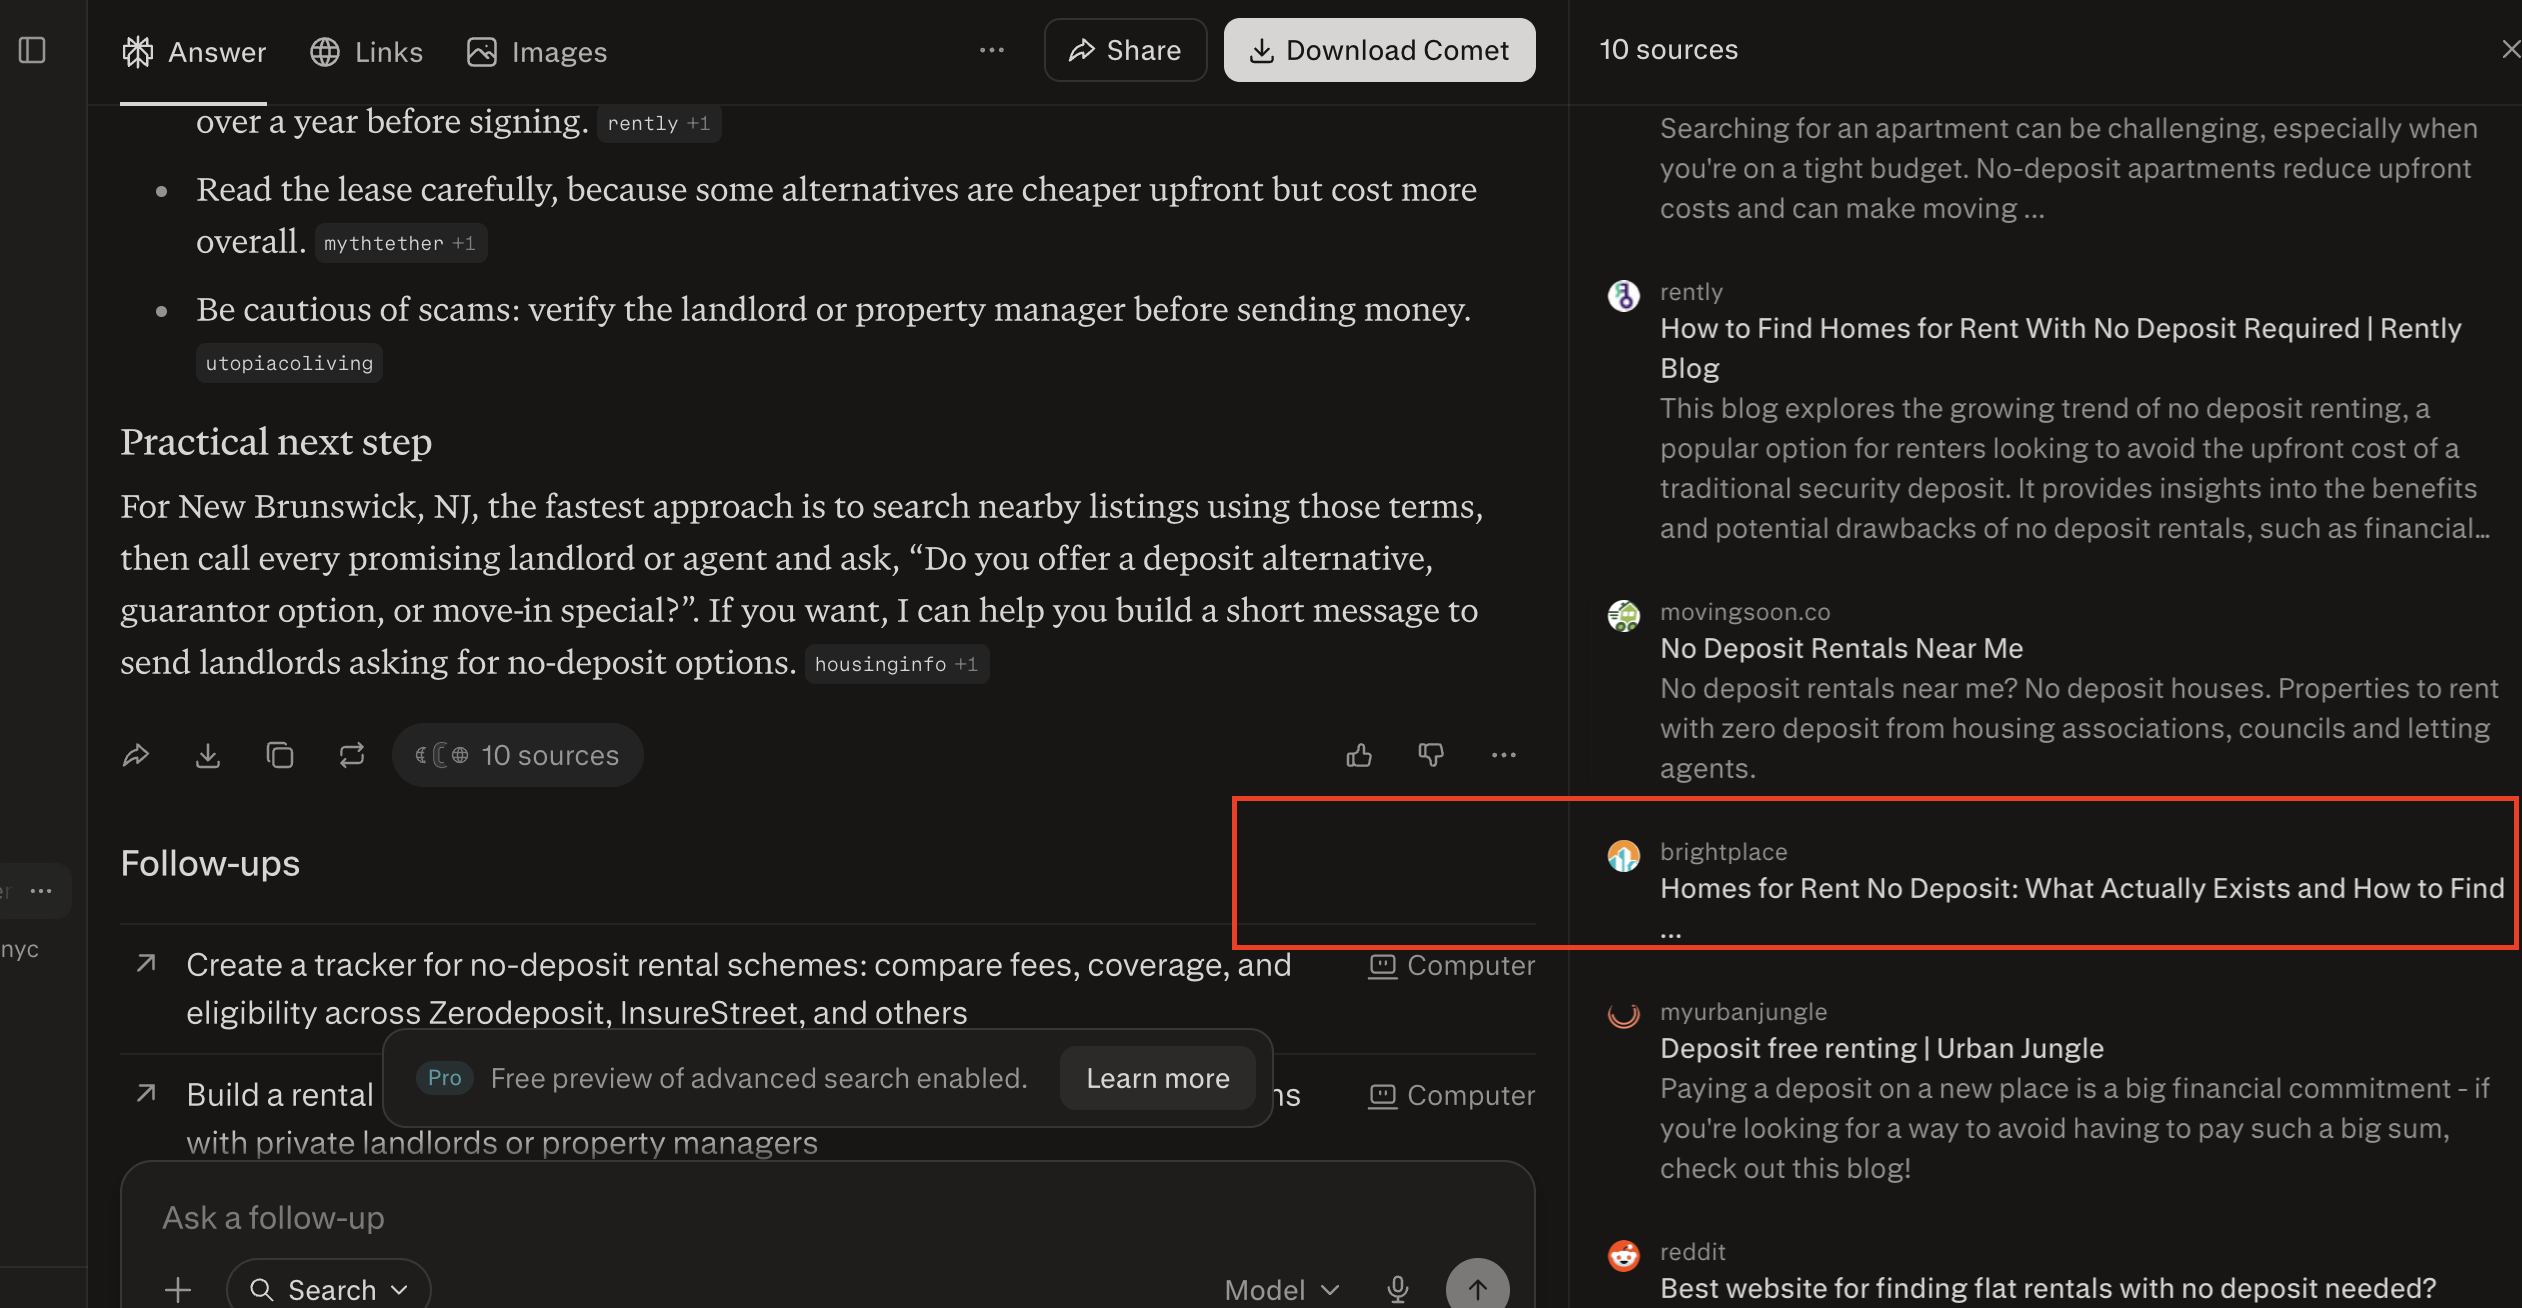
Task: Open the 'No Deposit Rentals Near Me' source
Action: (x=1842, y=648)
